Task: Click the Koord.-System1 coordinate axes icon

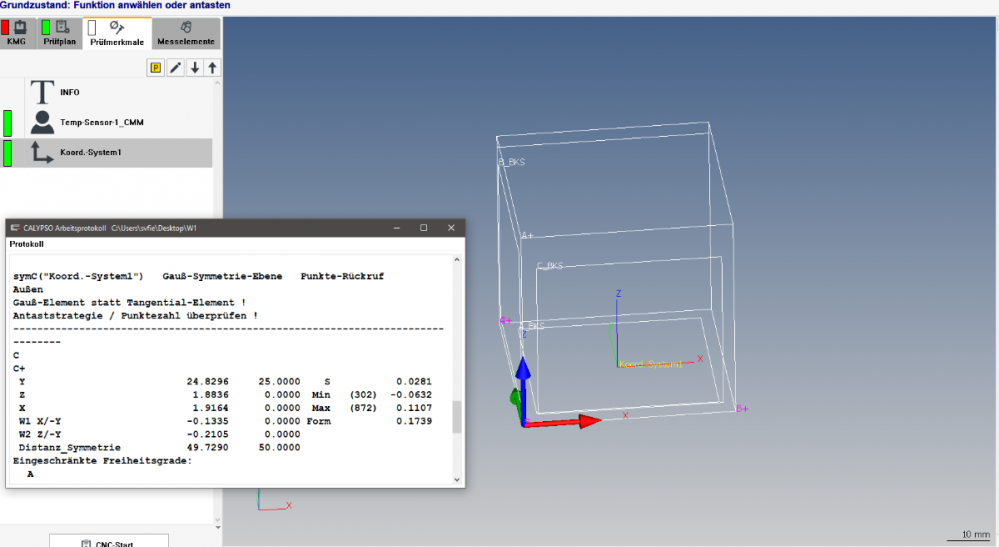Action: click(42, 152)
